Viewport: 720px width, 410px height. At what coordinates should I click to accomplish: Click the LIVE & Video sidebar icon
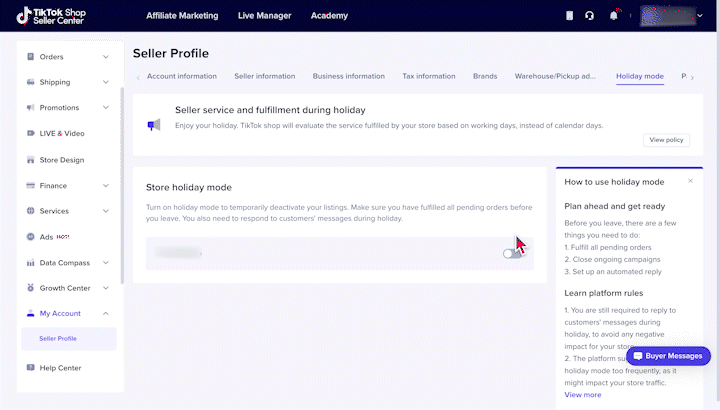[31, 134]
